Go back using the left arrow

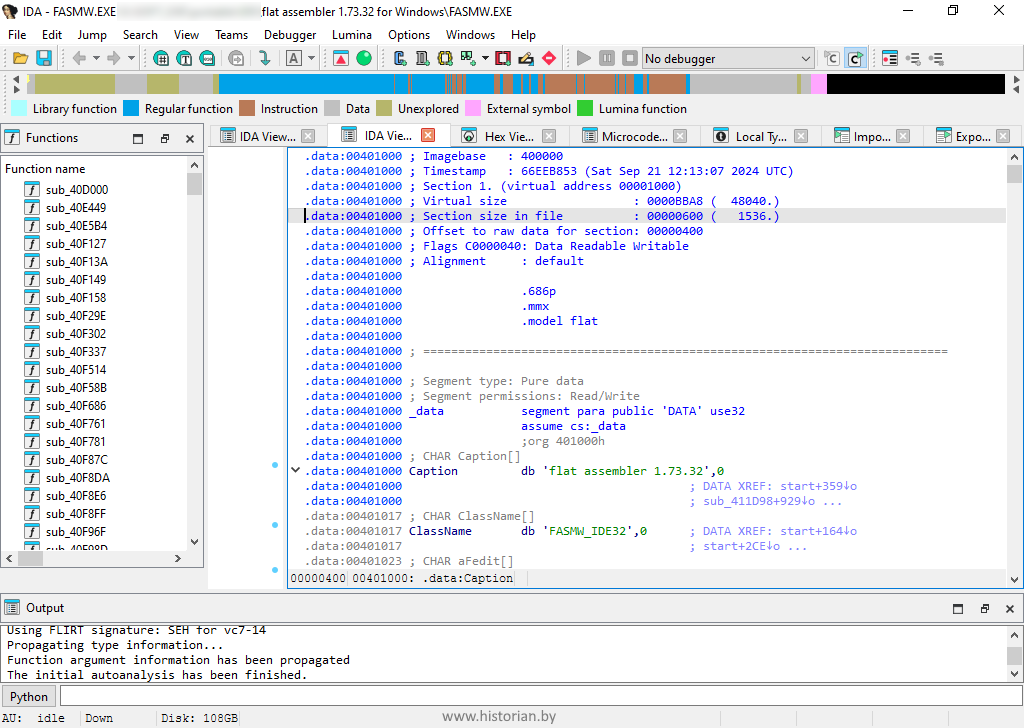(79, 59)
